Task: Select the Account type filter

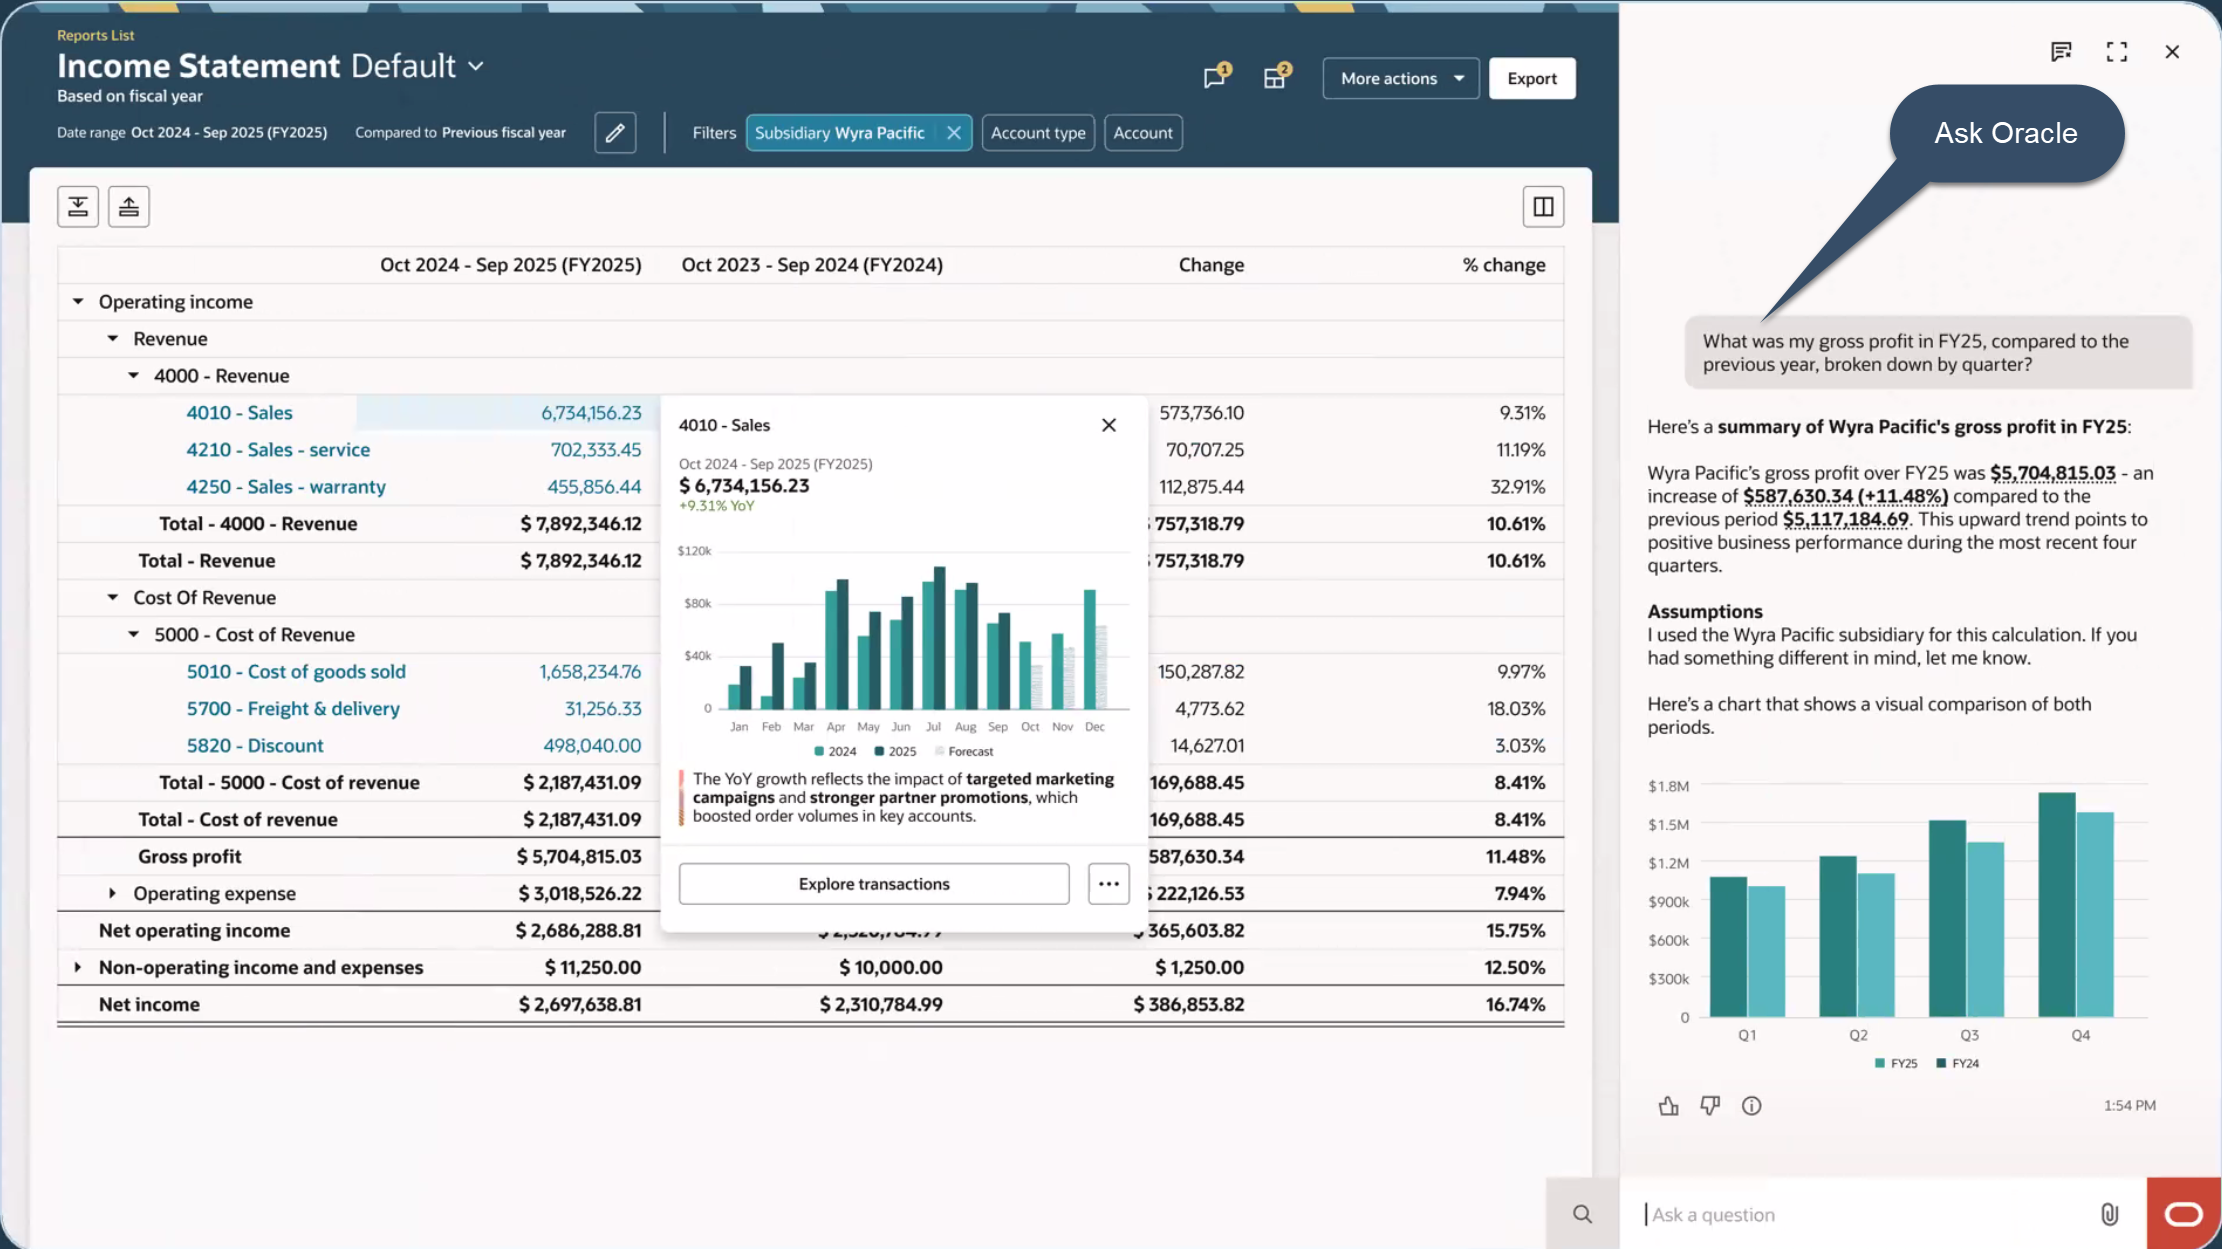Action: [x=1038, y=133]
